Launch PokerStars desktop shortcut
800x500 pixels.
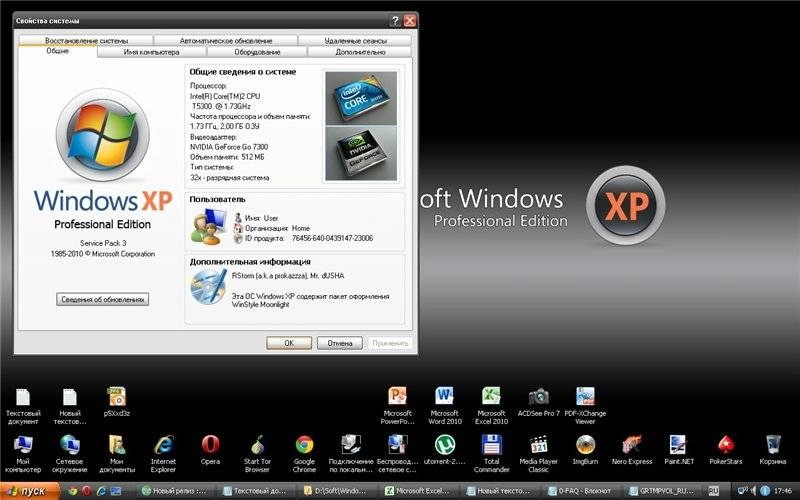click(726, 449)
